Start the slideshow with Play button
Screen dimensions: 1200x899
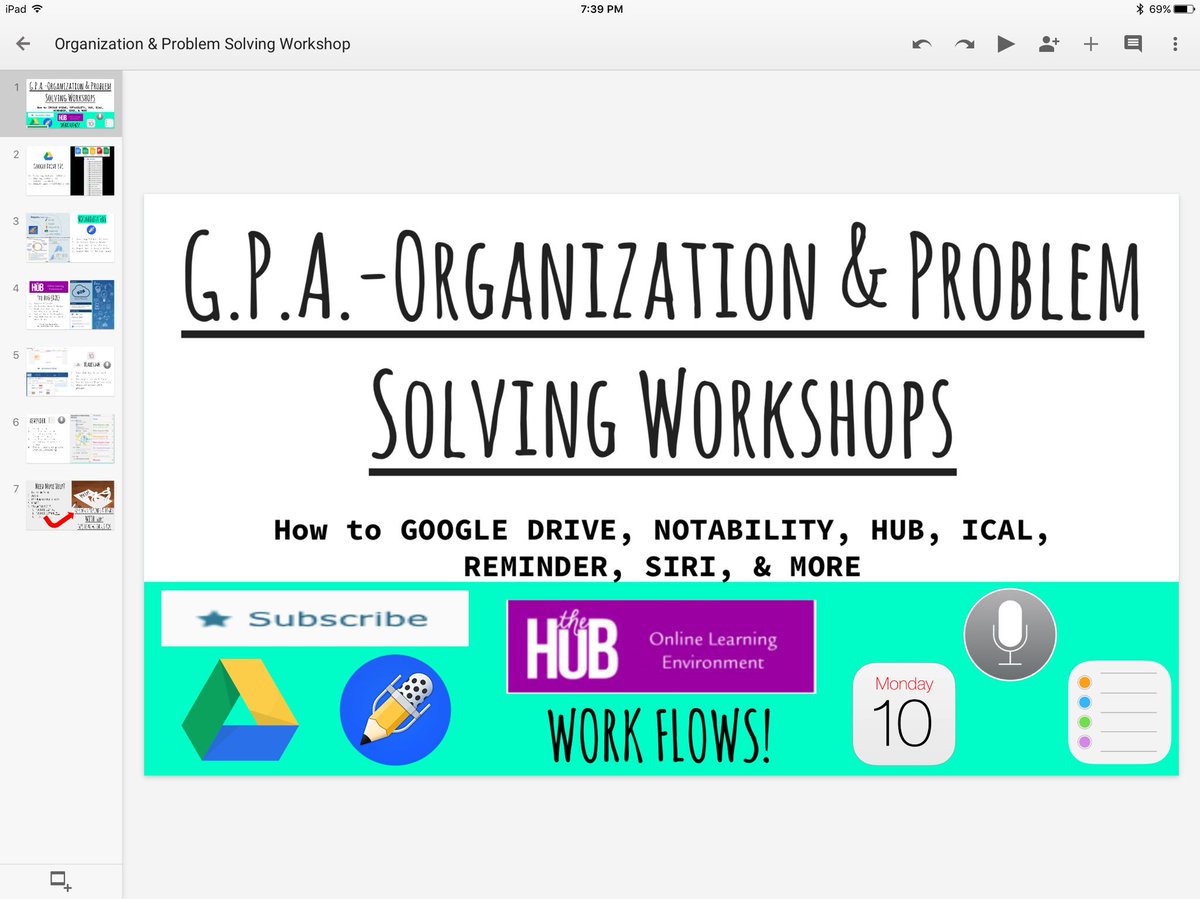pos(1006,44)
